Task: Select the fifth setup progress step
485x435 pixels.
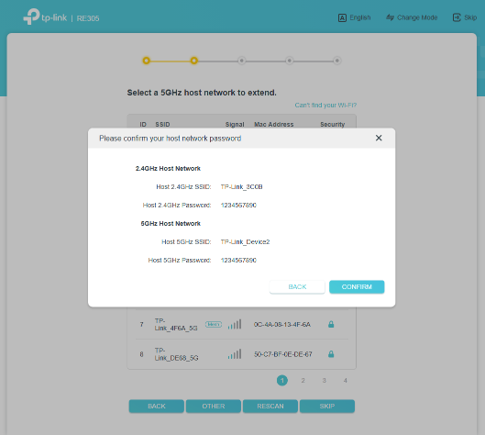Action: [x=337, y=61]
